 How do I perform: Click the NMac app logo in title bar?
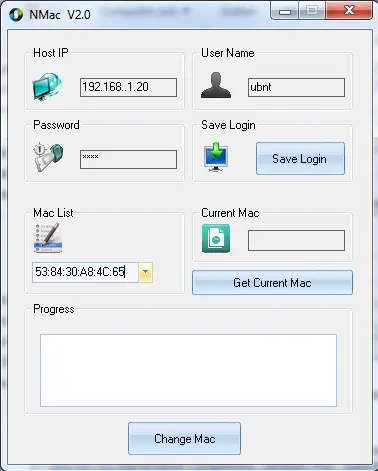(x=16, y=15)
